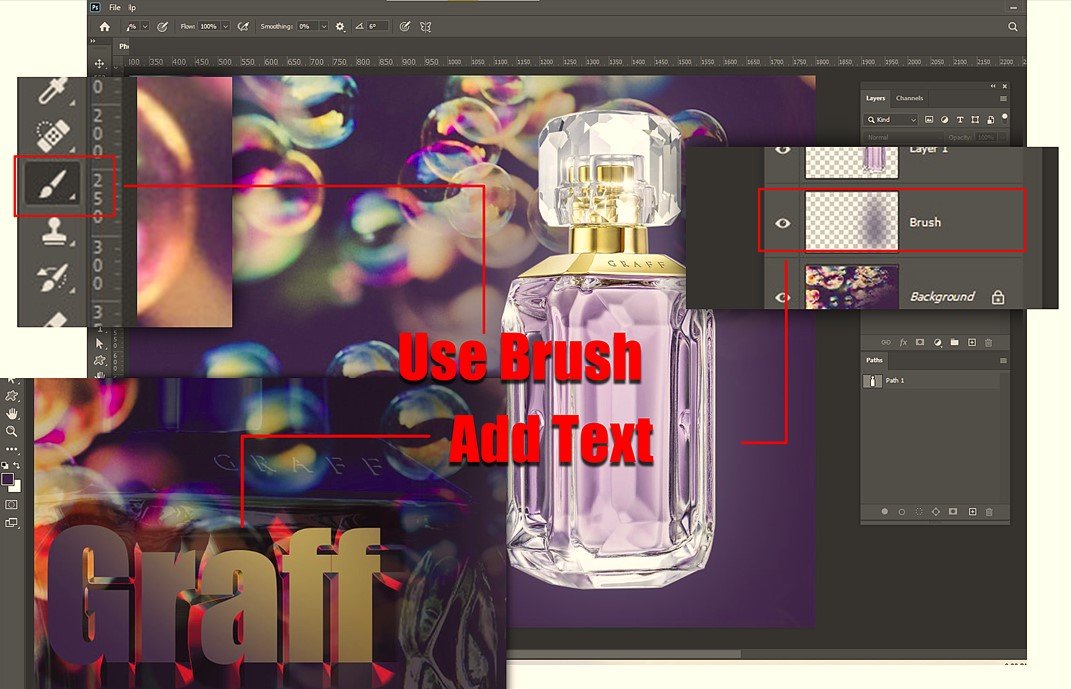Create new fill or adjustment layer
This screenshot has width=1071, height=689.
tap(937, 342)
